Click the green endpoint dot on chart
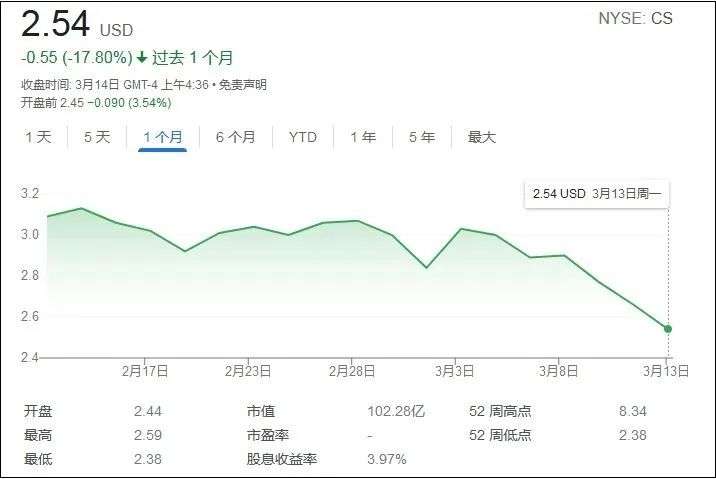 tap(668, 328)
